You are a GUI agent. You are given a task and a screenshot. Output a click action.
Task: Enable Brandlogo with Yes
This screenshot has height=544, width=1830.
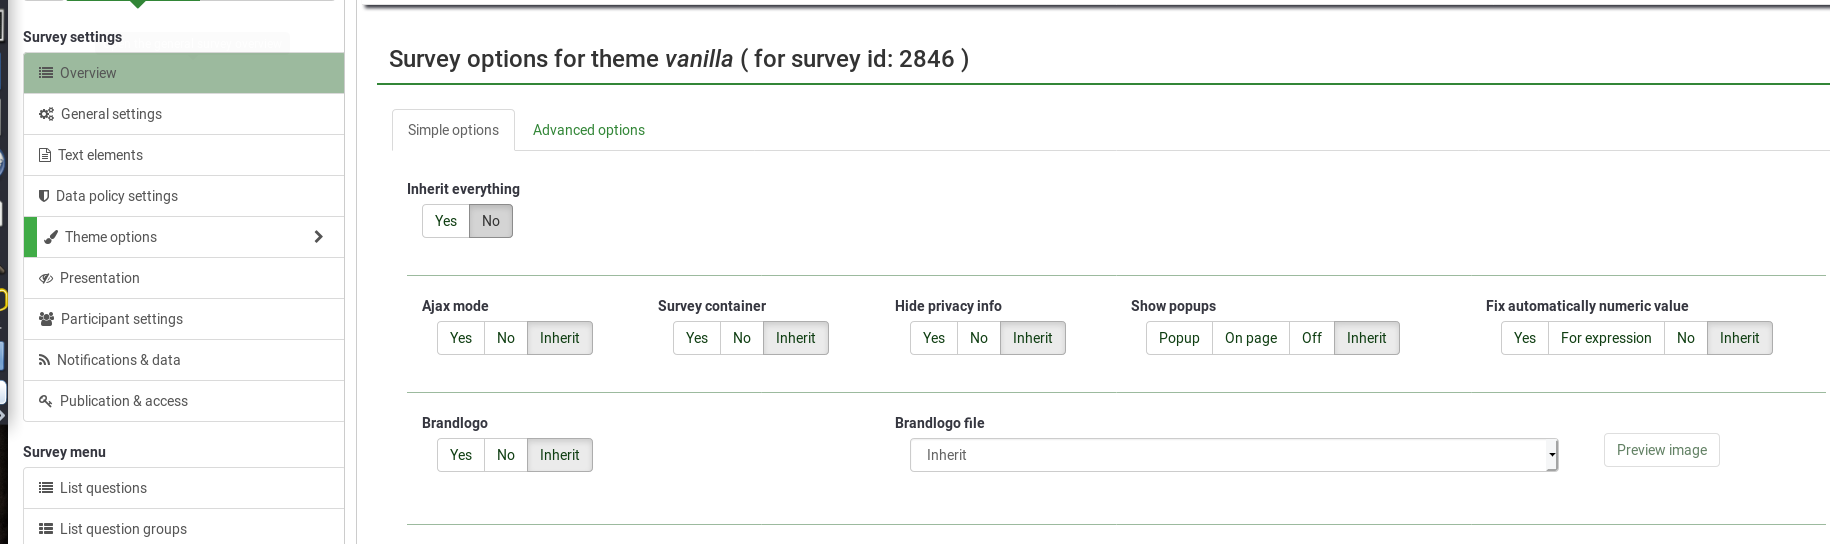tap(461, 455)
